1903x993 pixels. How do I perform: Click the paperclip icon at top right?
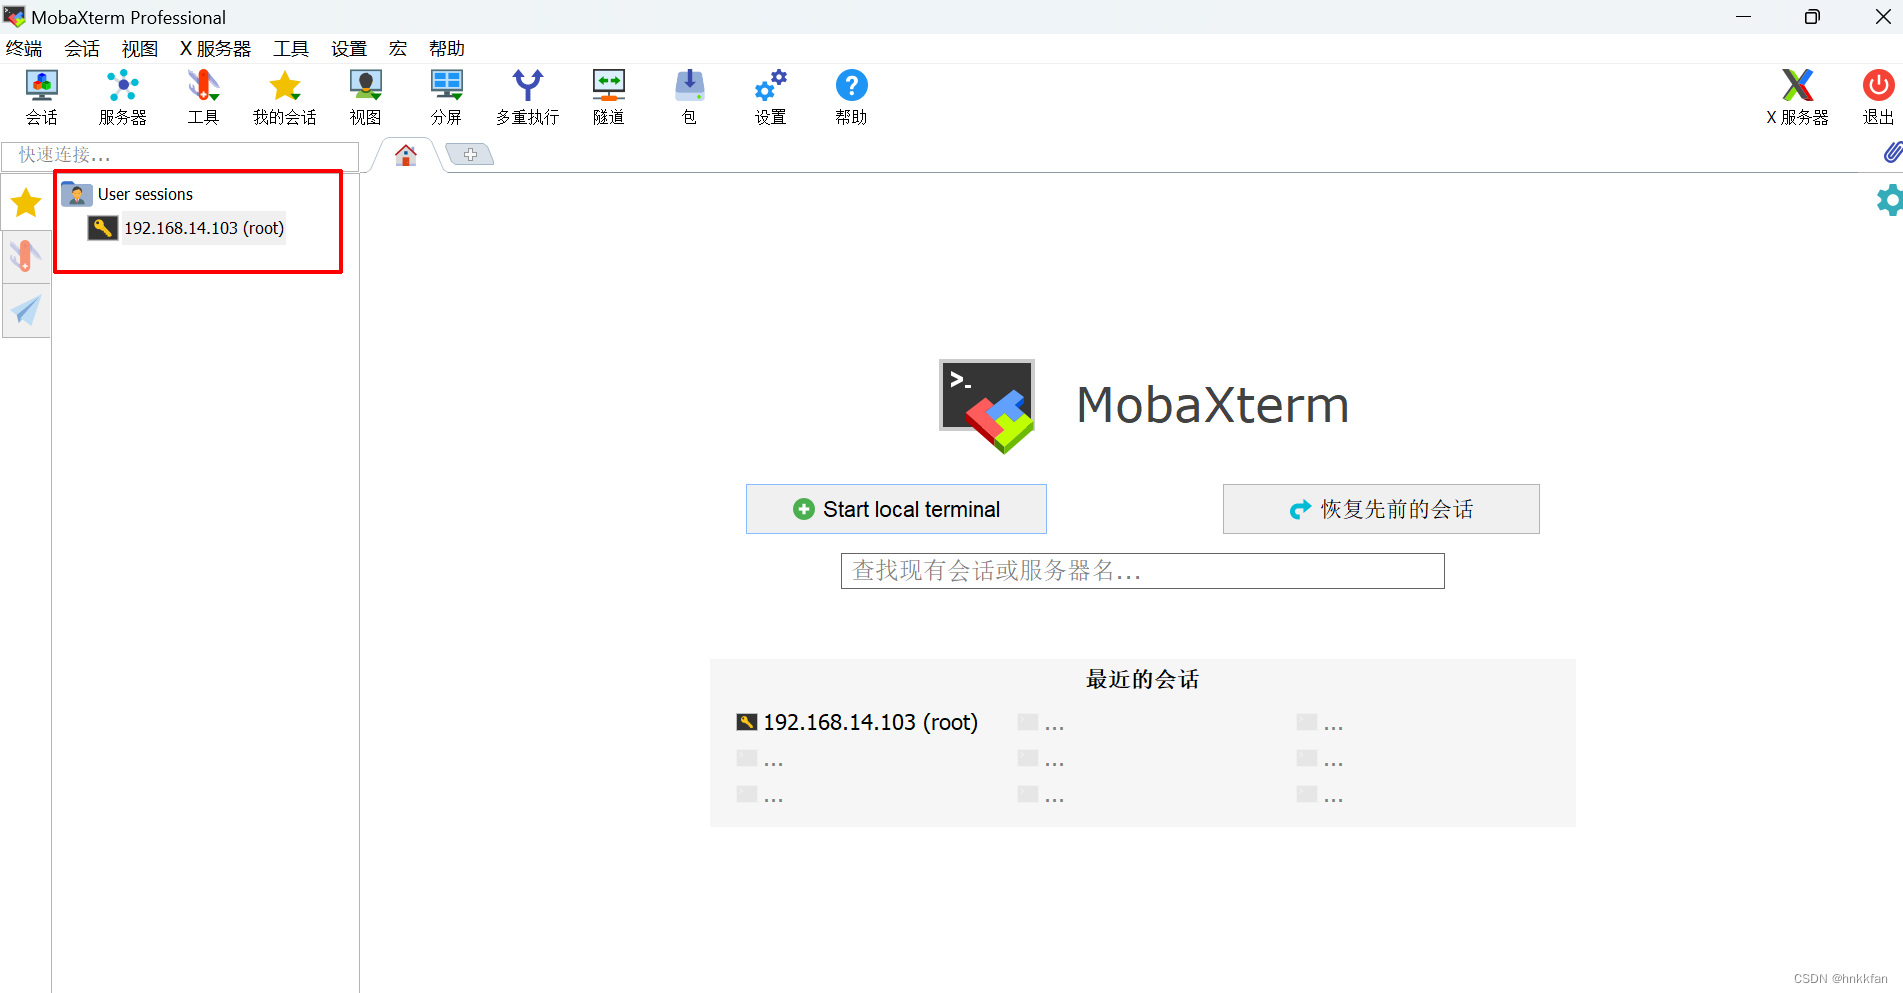[x=1892, y=152]
